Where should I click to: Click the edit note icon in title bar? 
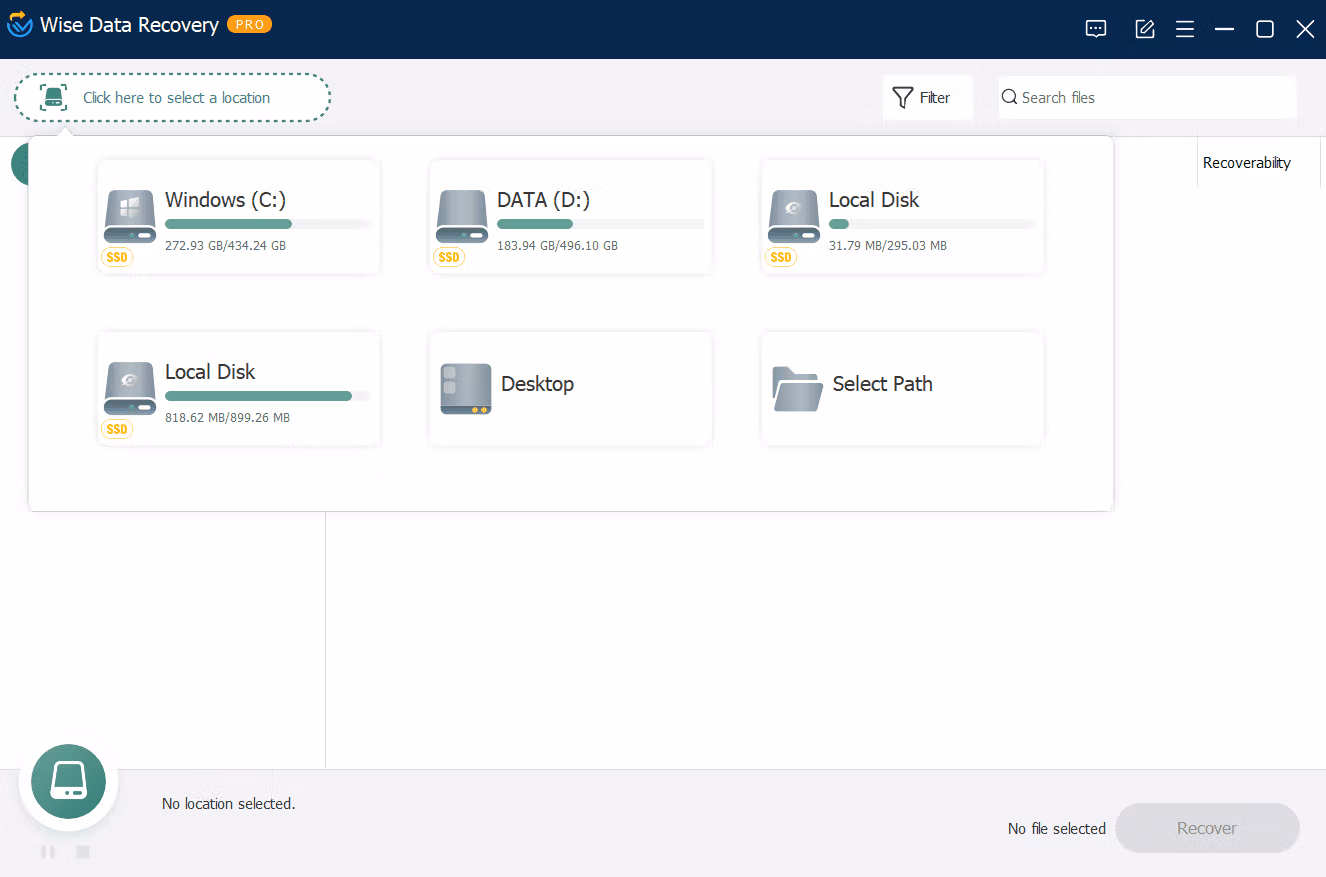click(1145, 29)
